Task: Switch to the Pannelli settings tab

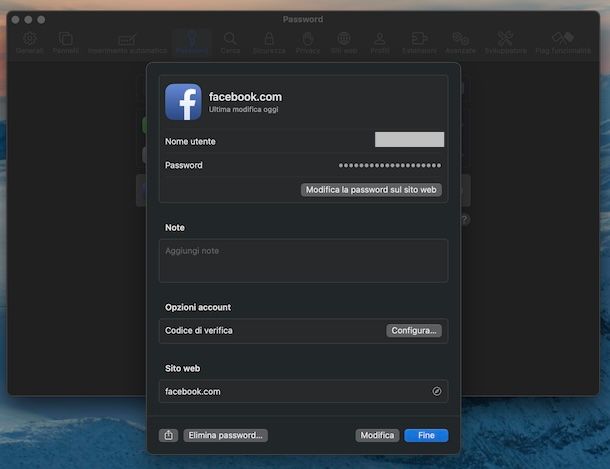Action: (65, 42)
